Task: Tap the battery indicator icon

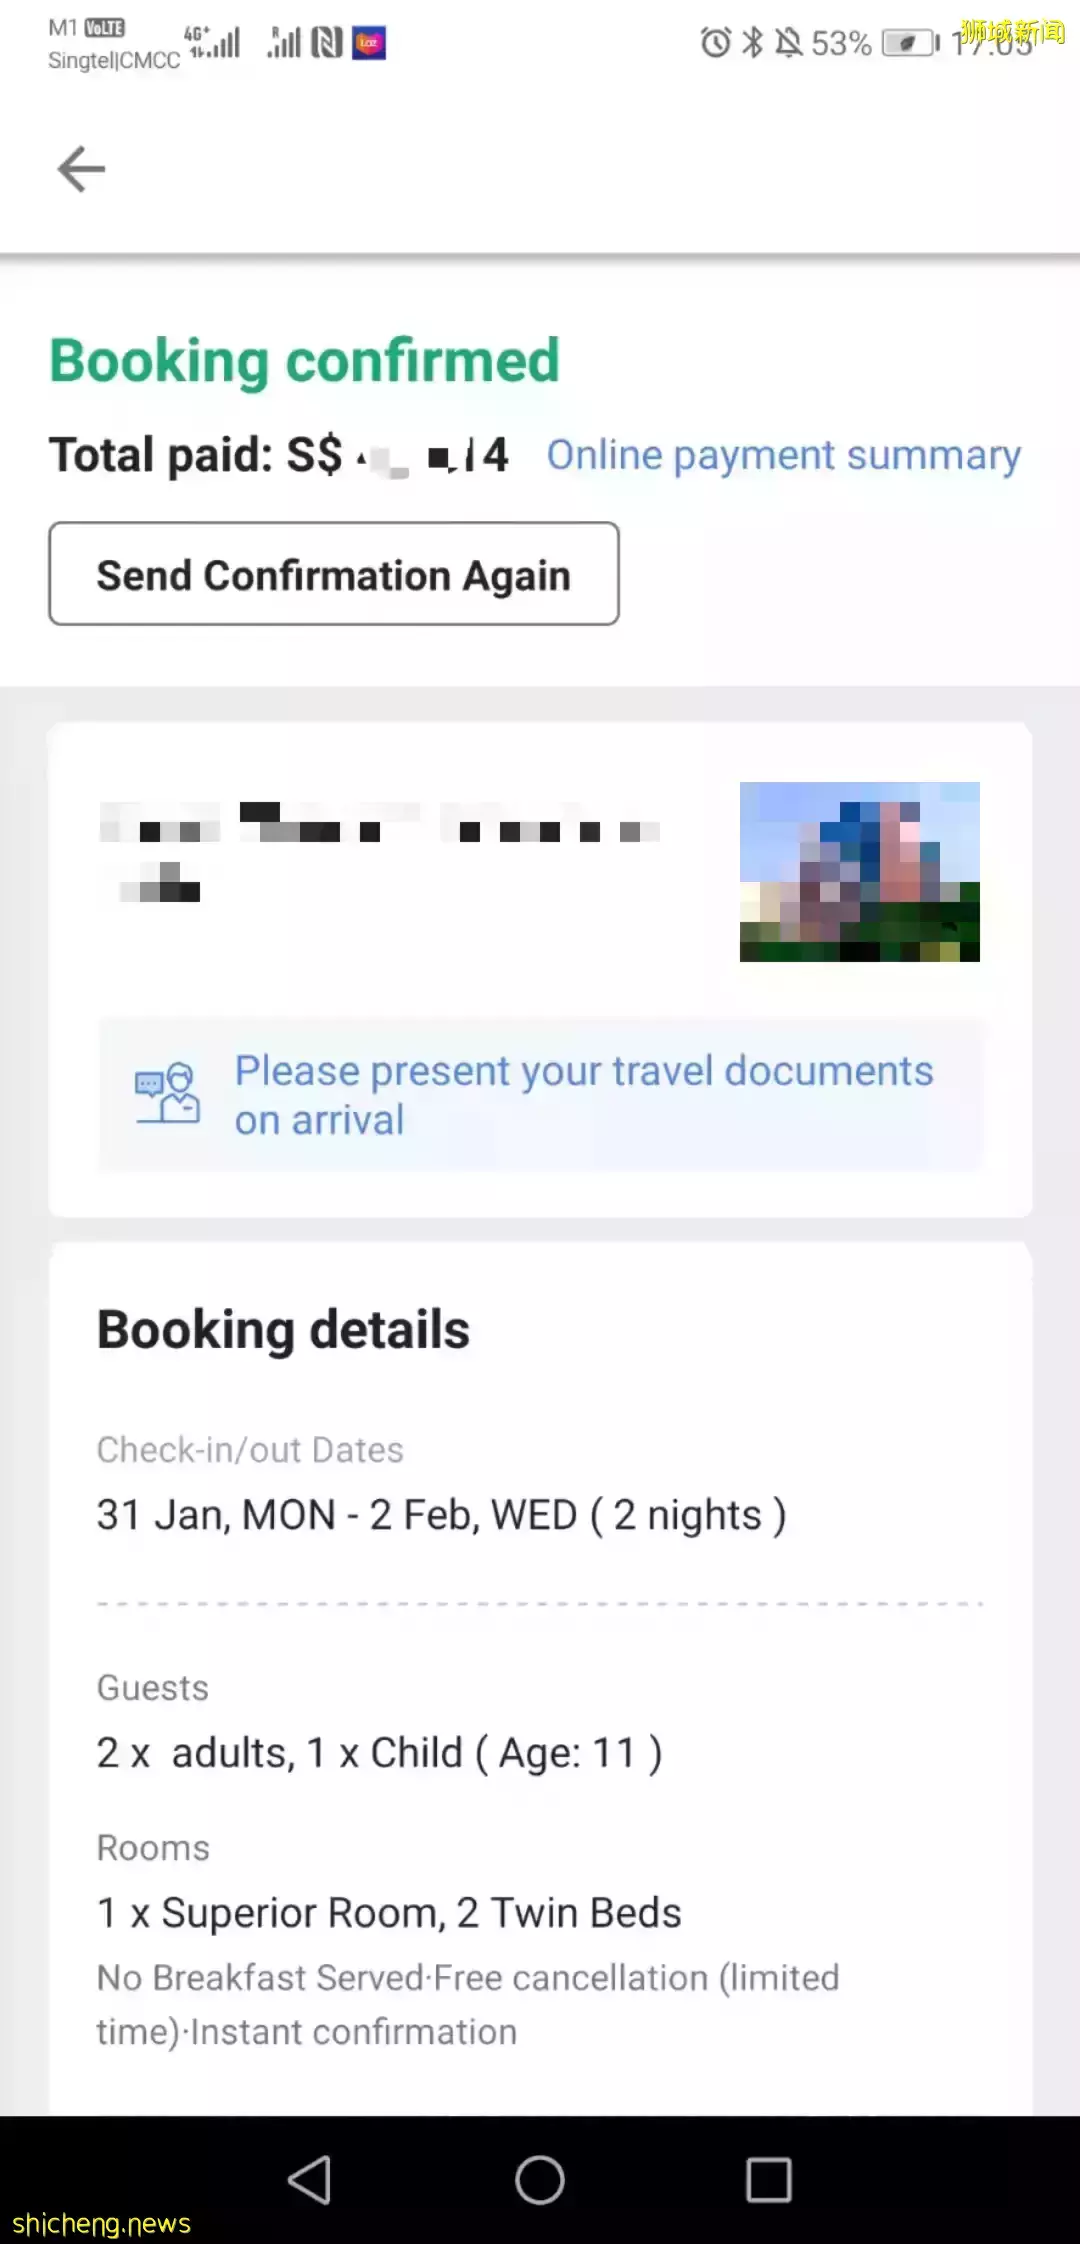Action: pyautogui.click(x=909, y=43)
